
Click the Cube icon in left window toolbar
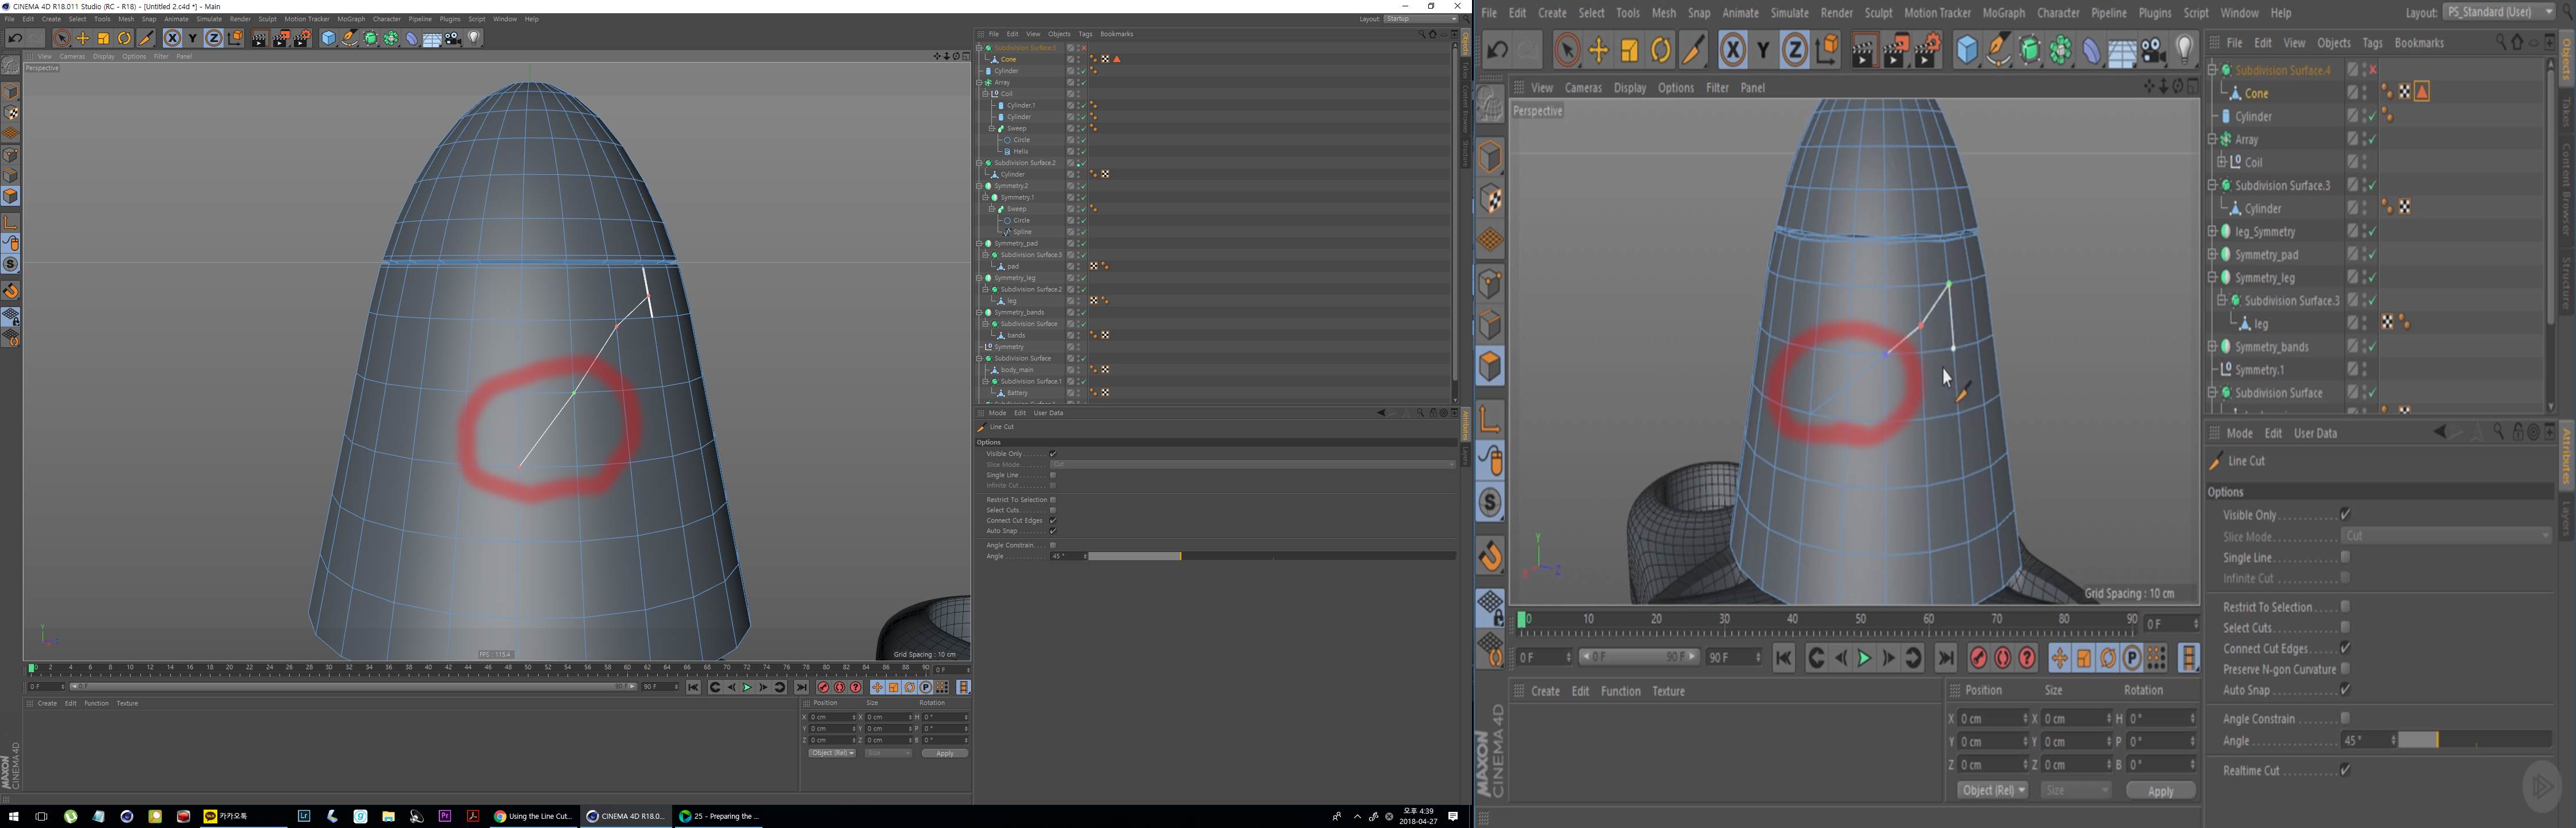(328, 38)
